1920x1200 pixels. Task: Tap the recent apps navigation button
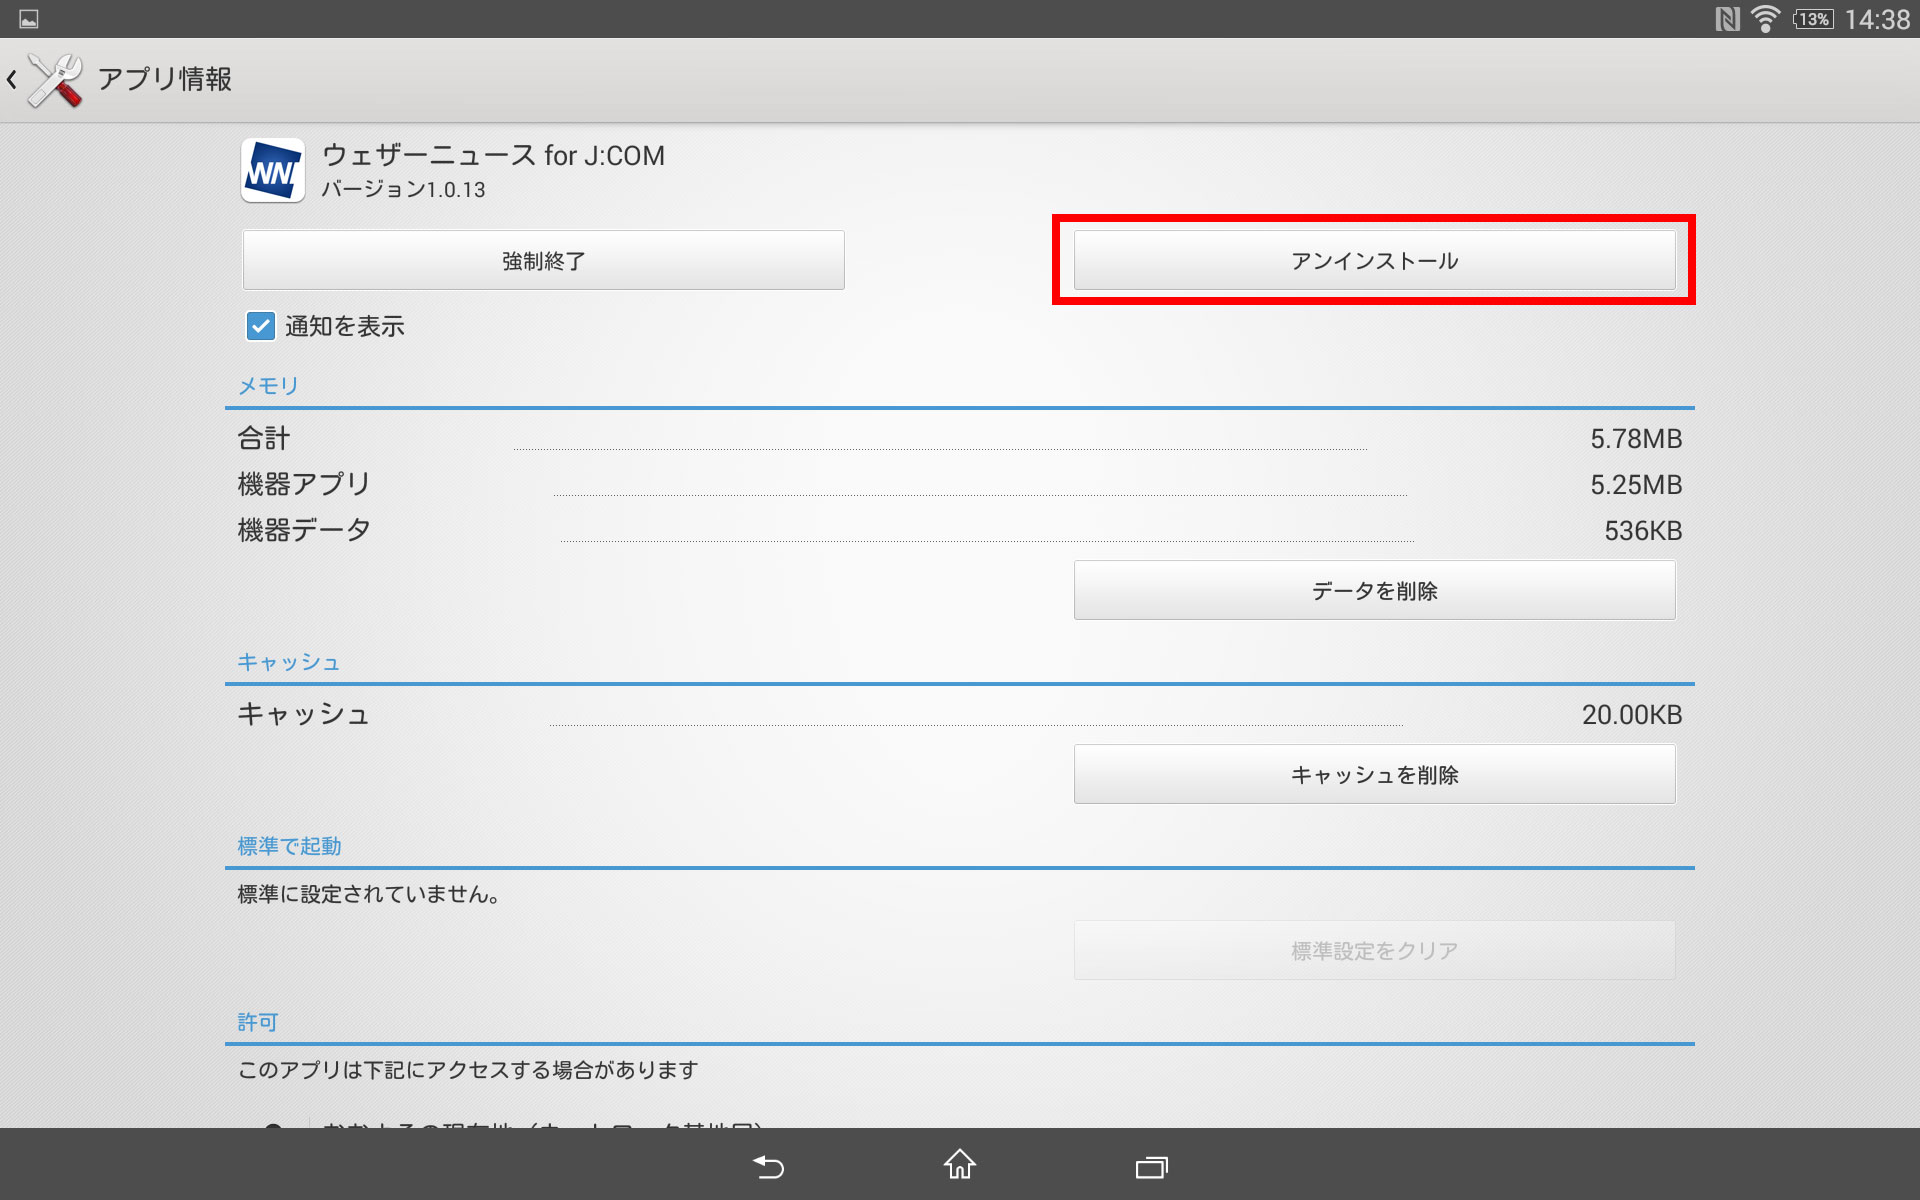click(1152, 1167)
